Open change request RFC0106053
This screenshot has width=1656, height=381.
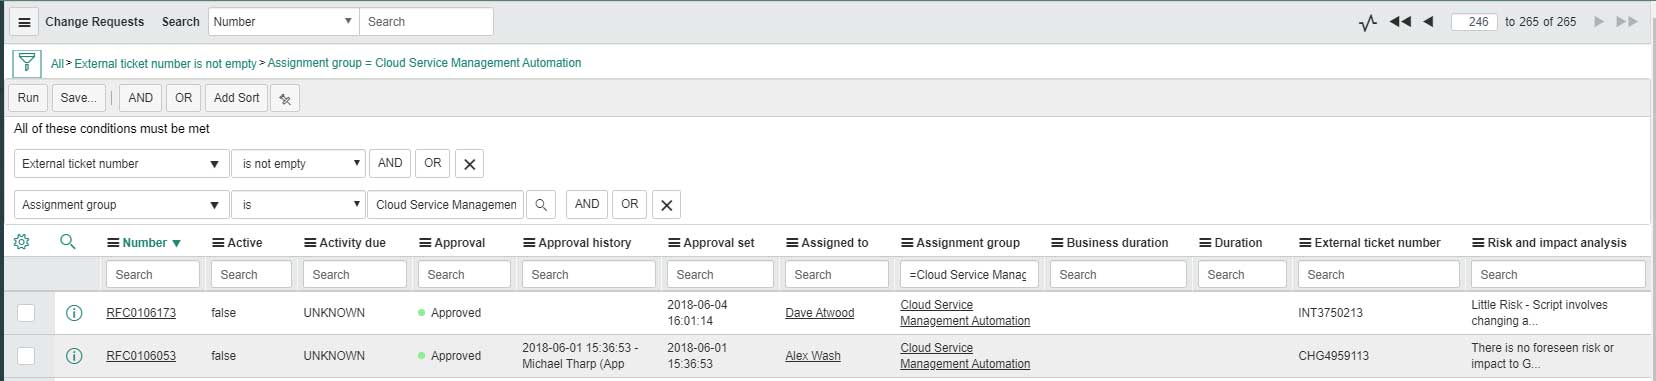pyautogui.click(x=141, y=356)
